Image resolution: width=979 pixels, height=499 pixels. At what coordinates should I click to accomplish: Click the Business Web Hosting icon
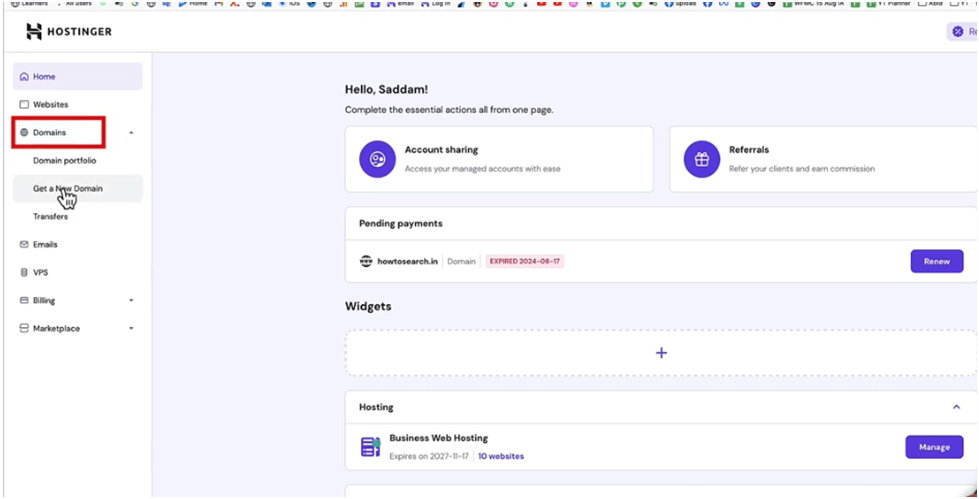click(370, 447)
